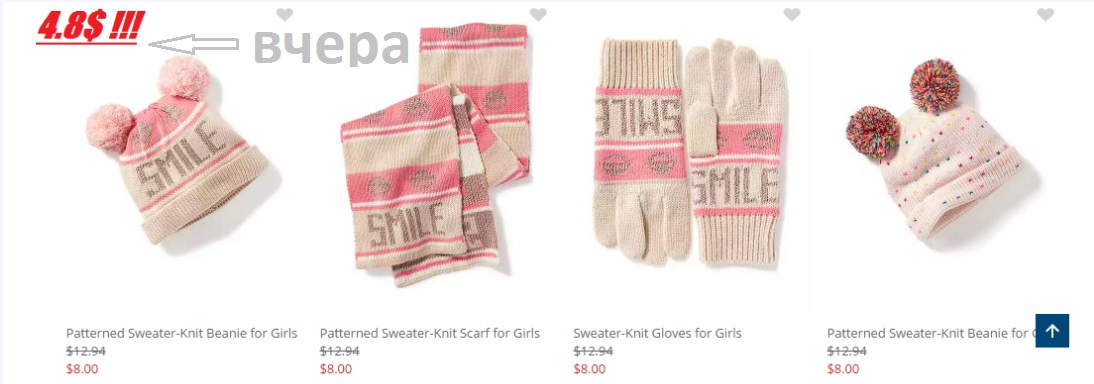The height and width of the screenshot is (384, 1094).
Task: Open the rainbow pom-pom beanie image
Action: 935,150
